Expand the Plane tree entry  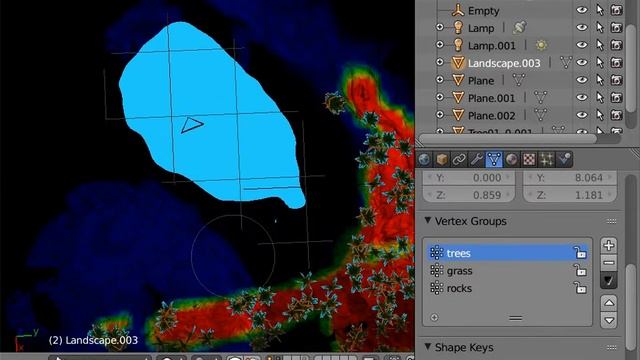[x=440, y=80]
